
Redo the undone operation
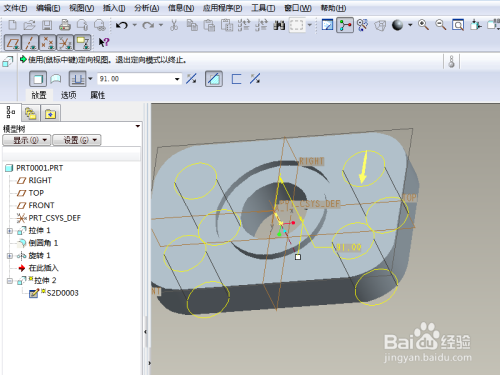point(148,25)
